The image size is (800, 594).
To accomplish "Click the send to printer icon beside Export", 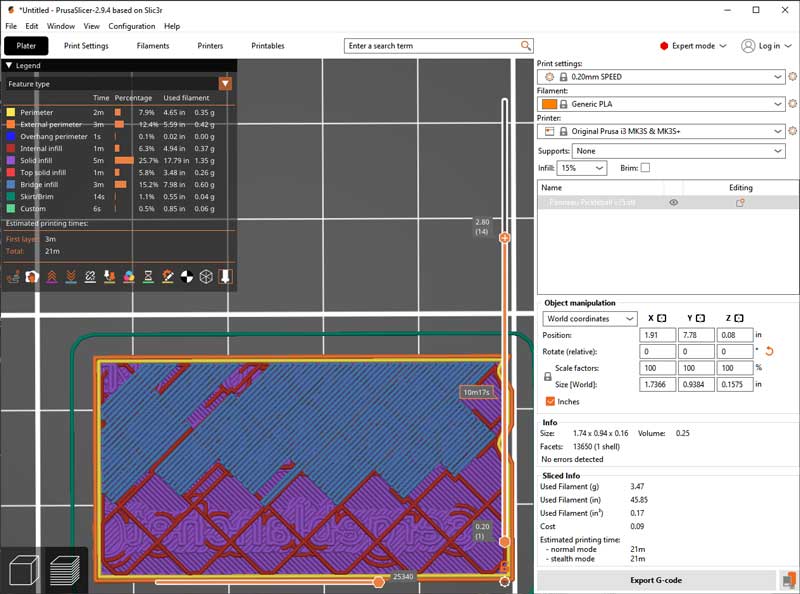I will pos(789,580).
